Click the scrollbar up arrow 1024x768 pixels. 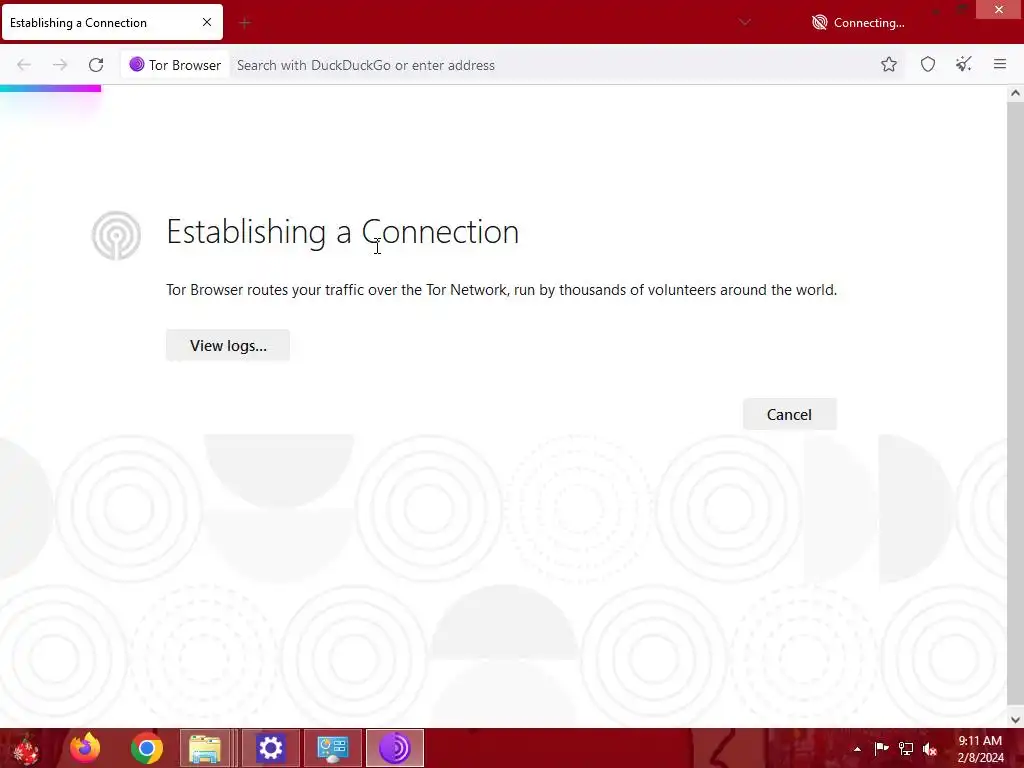[1015, 93]
